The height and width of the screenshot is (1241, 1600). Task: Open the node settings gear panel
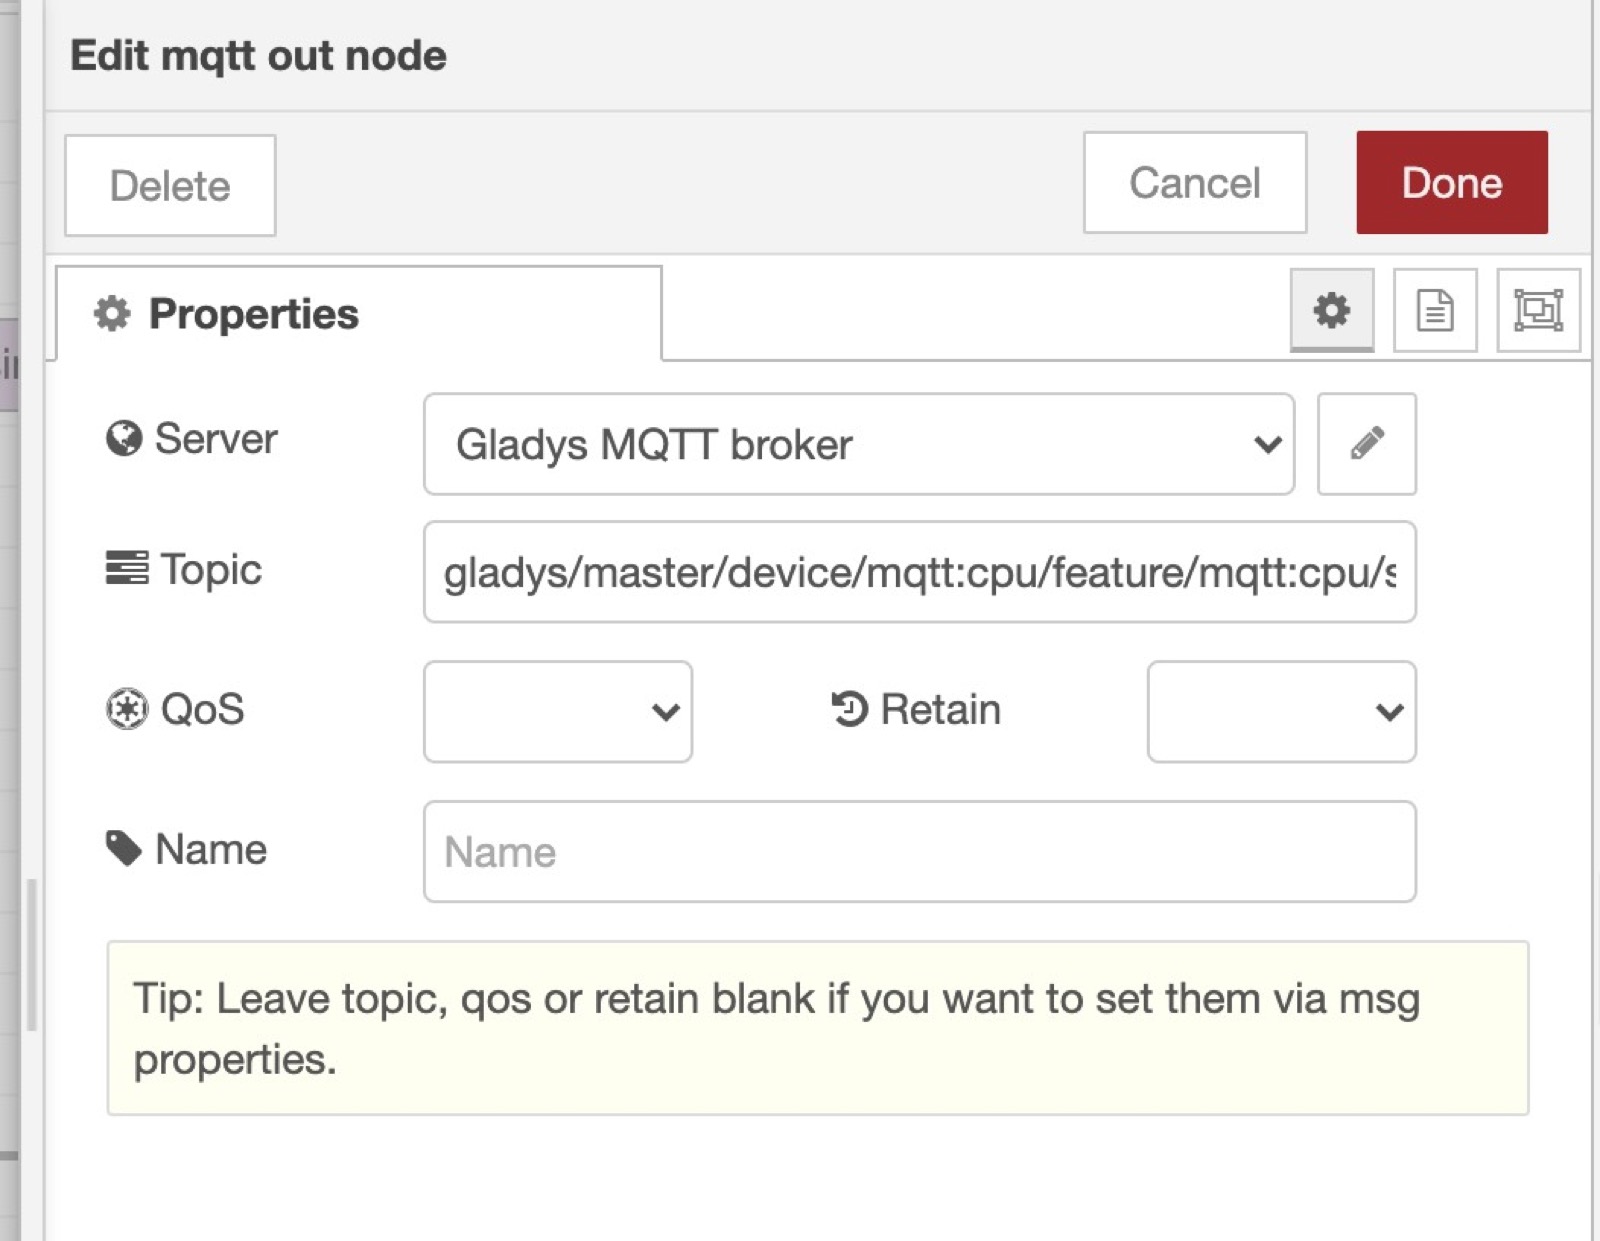pyautogui.click(x=1331, y=312)
